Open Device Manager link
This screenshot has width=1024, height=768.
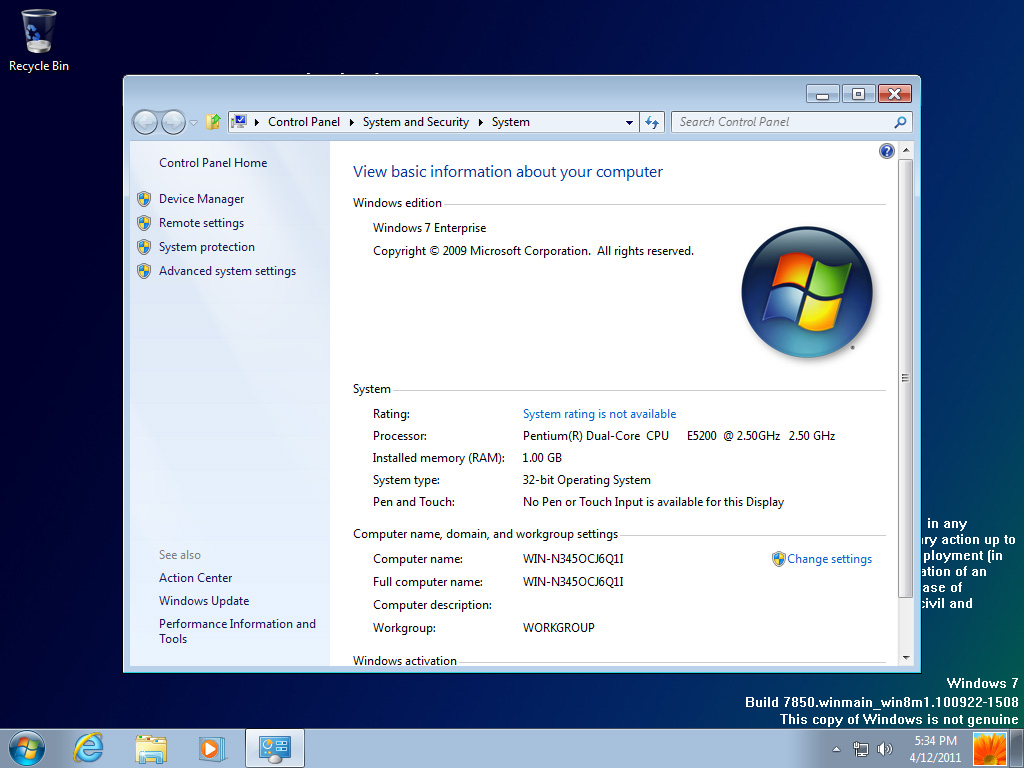point(201,199)
